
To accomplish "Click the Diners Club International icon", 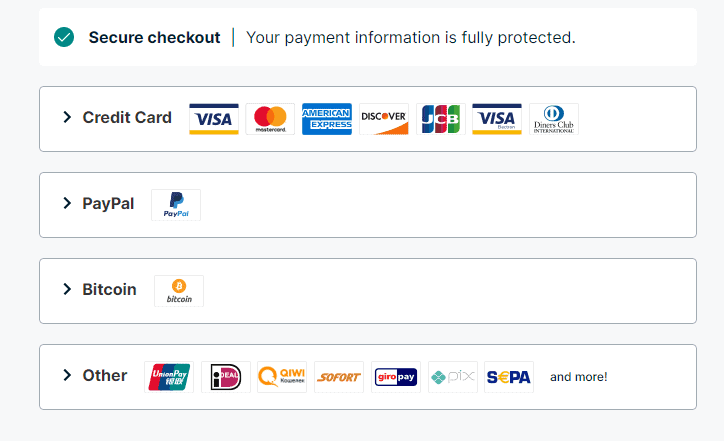I will pos(554,119).
